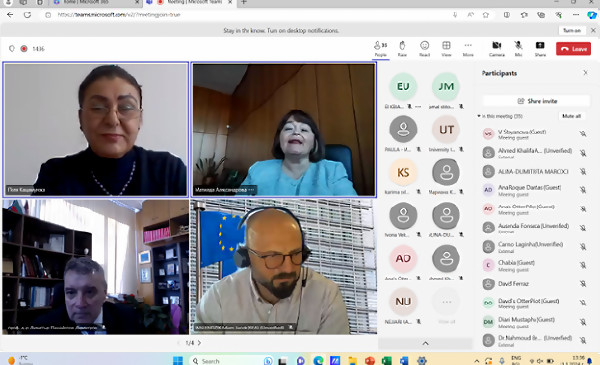Click the Share screen icon
600x365 pixels.
tap(540, 49)
